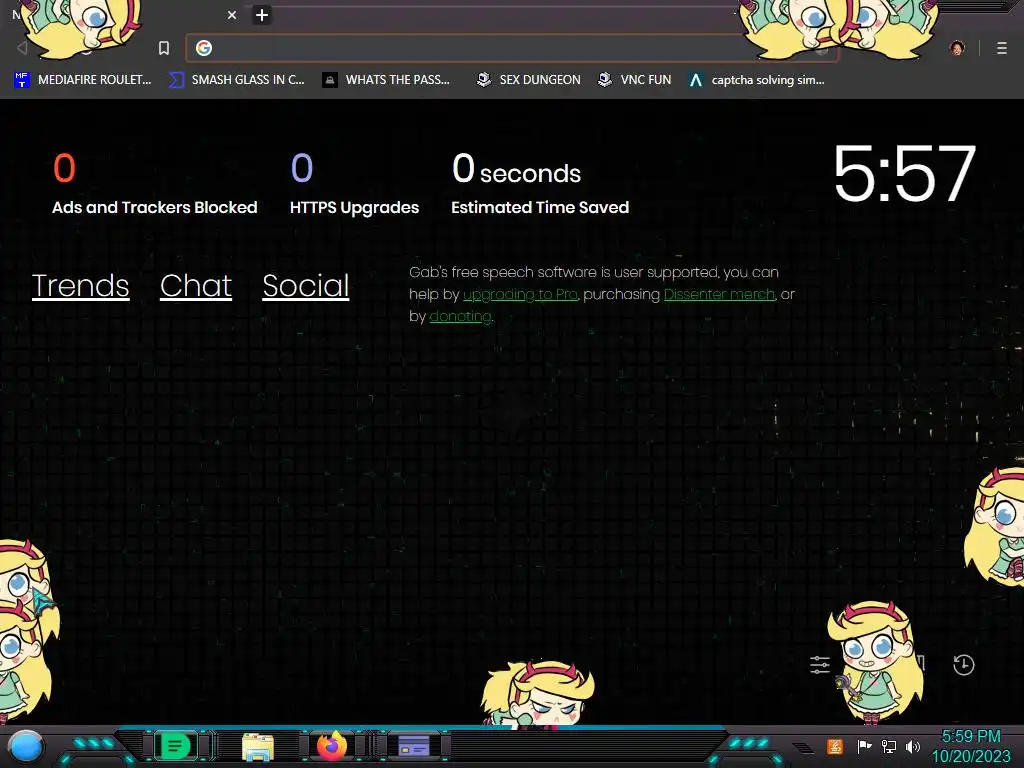1024x768 pixels.
Task: Bookmark this page using the toolbar bookmark icon
Action: [164, 48]
